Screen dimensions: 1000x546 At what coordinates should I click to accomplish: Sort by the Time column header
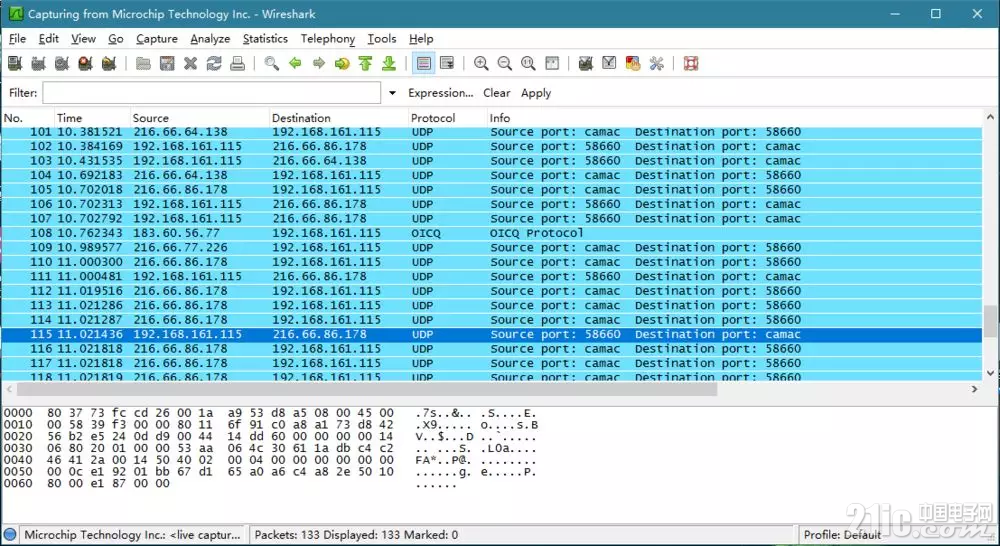92,118
